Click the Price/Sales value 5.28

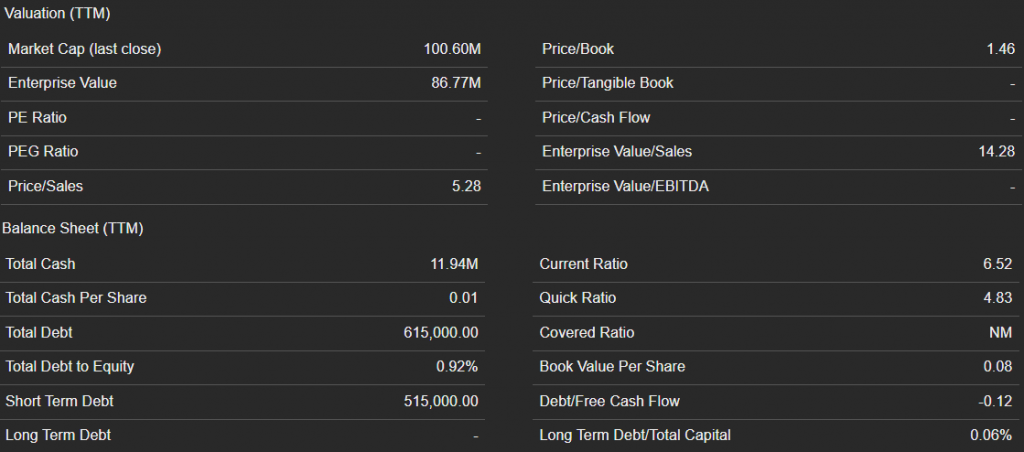[x=466, y=186]
